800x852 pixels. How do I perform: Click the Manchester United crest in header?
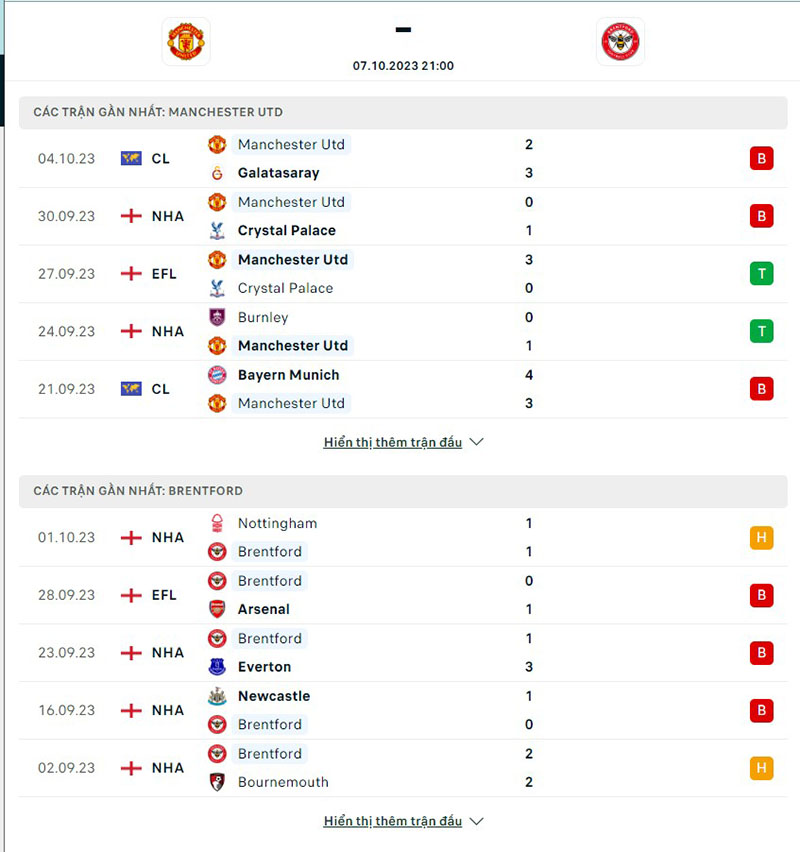pos(186,41)
